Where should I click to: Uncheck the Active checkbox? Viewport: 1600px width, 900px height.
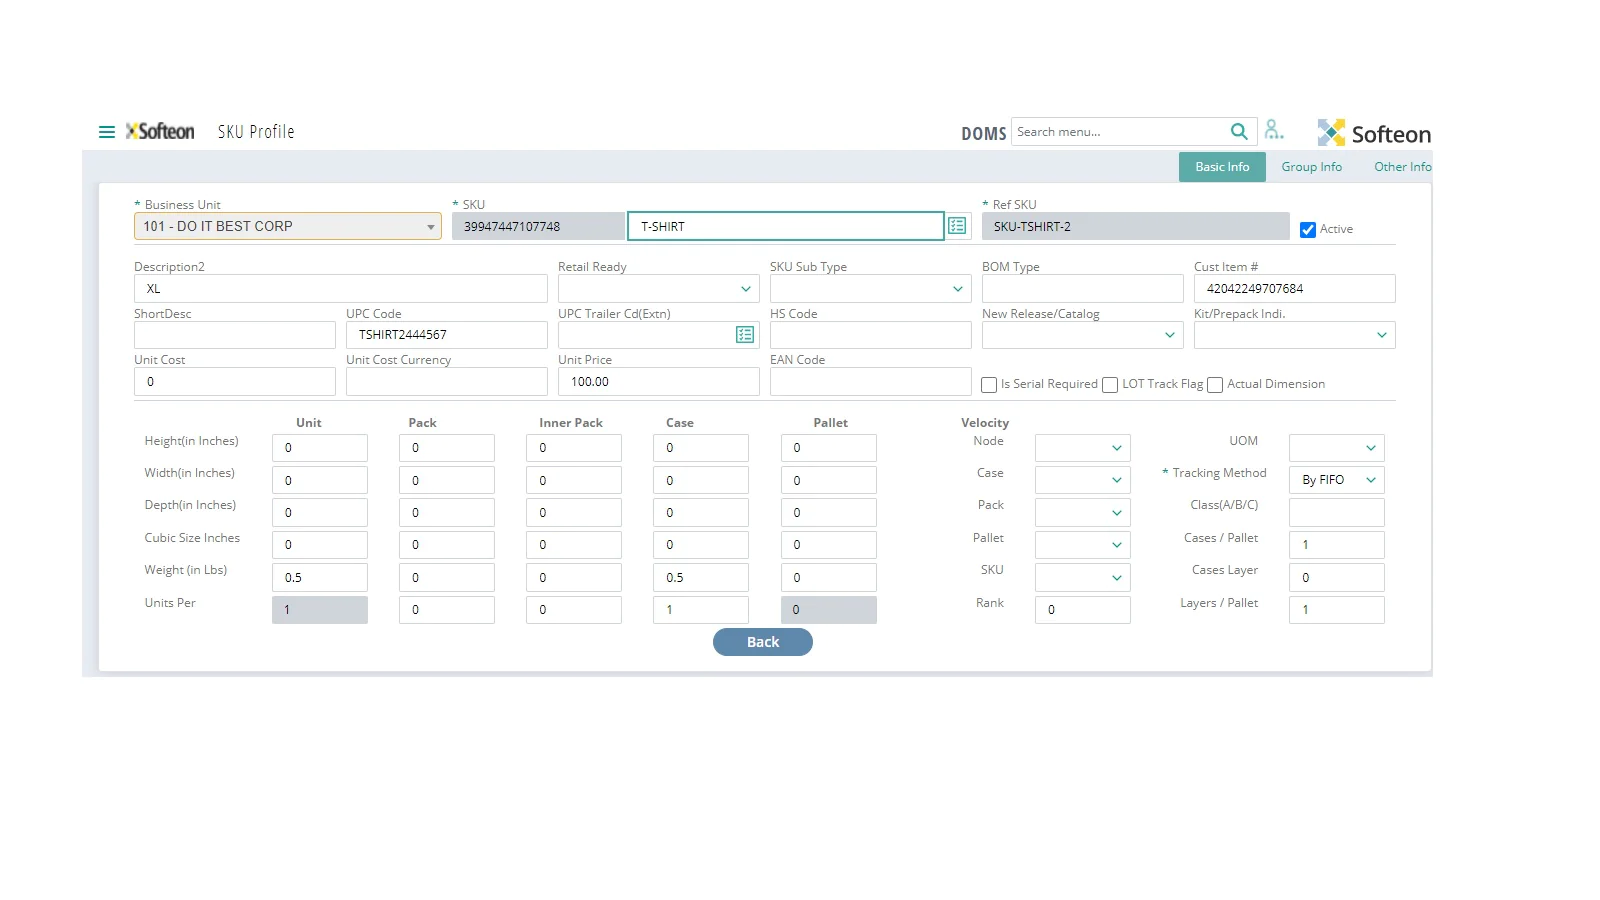(1308, 230)
